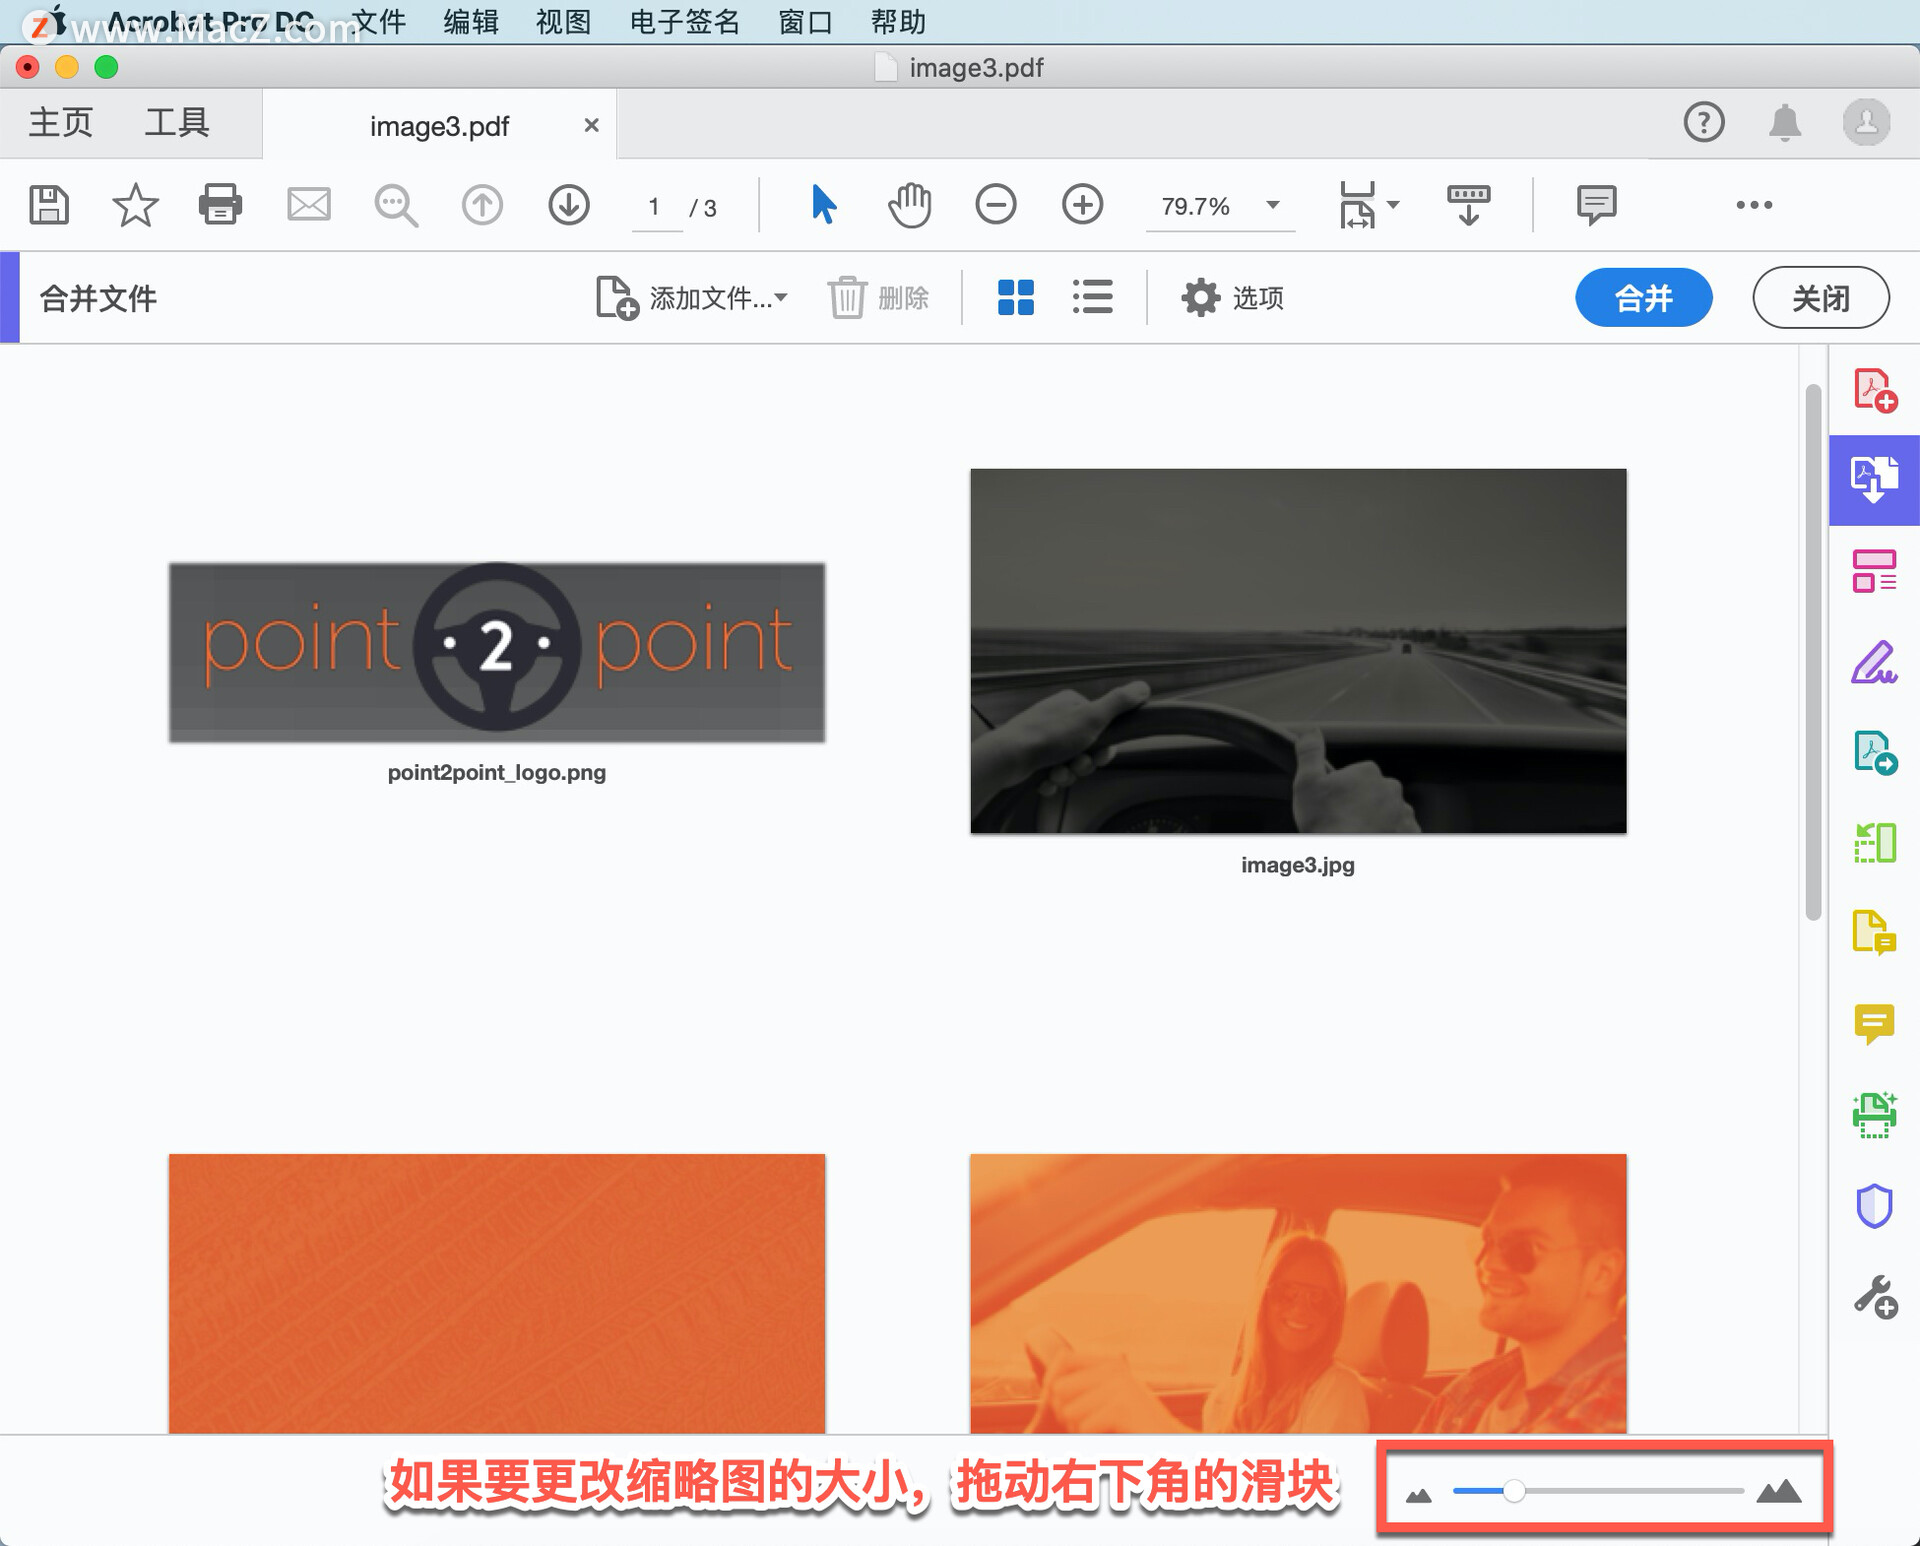Open the 文件 menu
1920x1546 pixels.
coord(380,21)
